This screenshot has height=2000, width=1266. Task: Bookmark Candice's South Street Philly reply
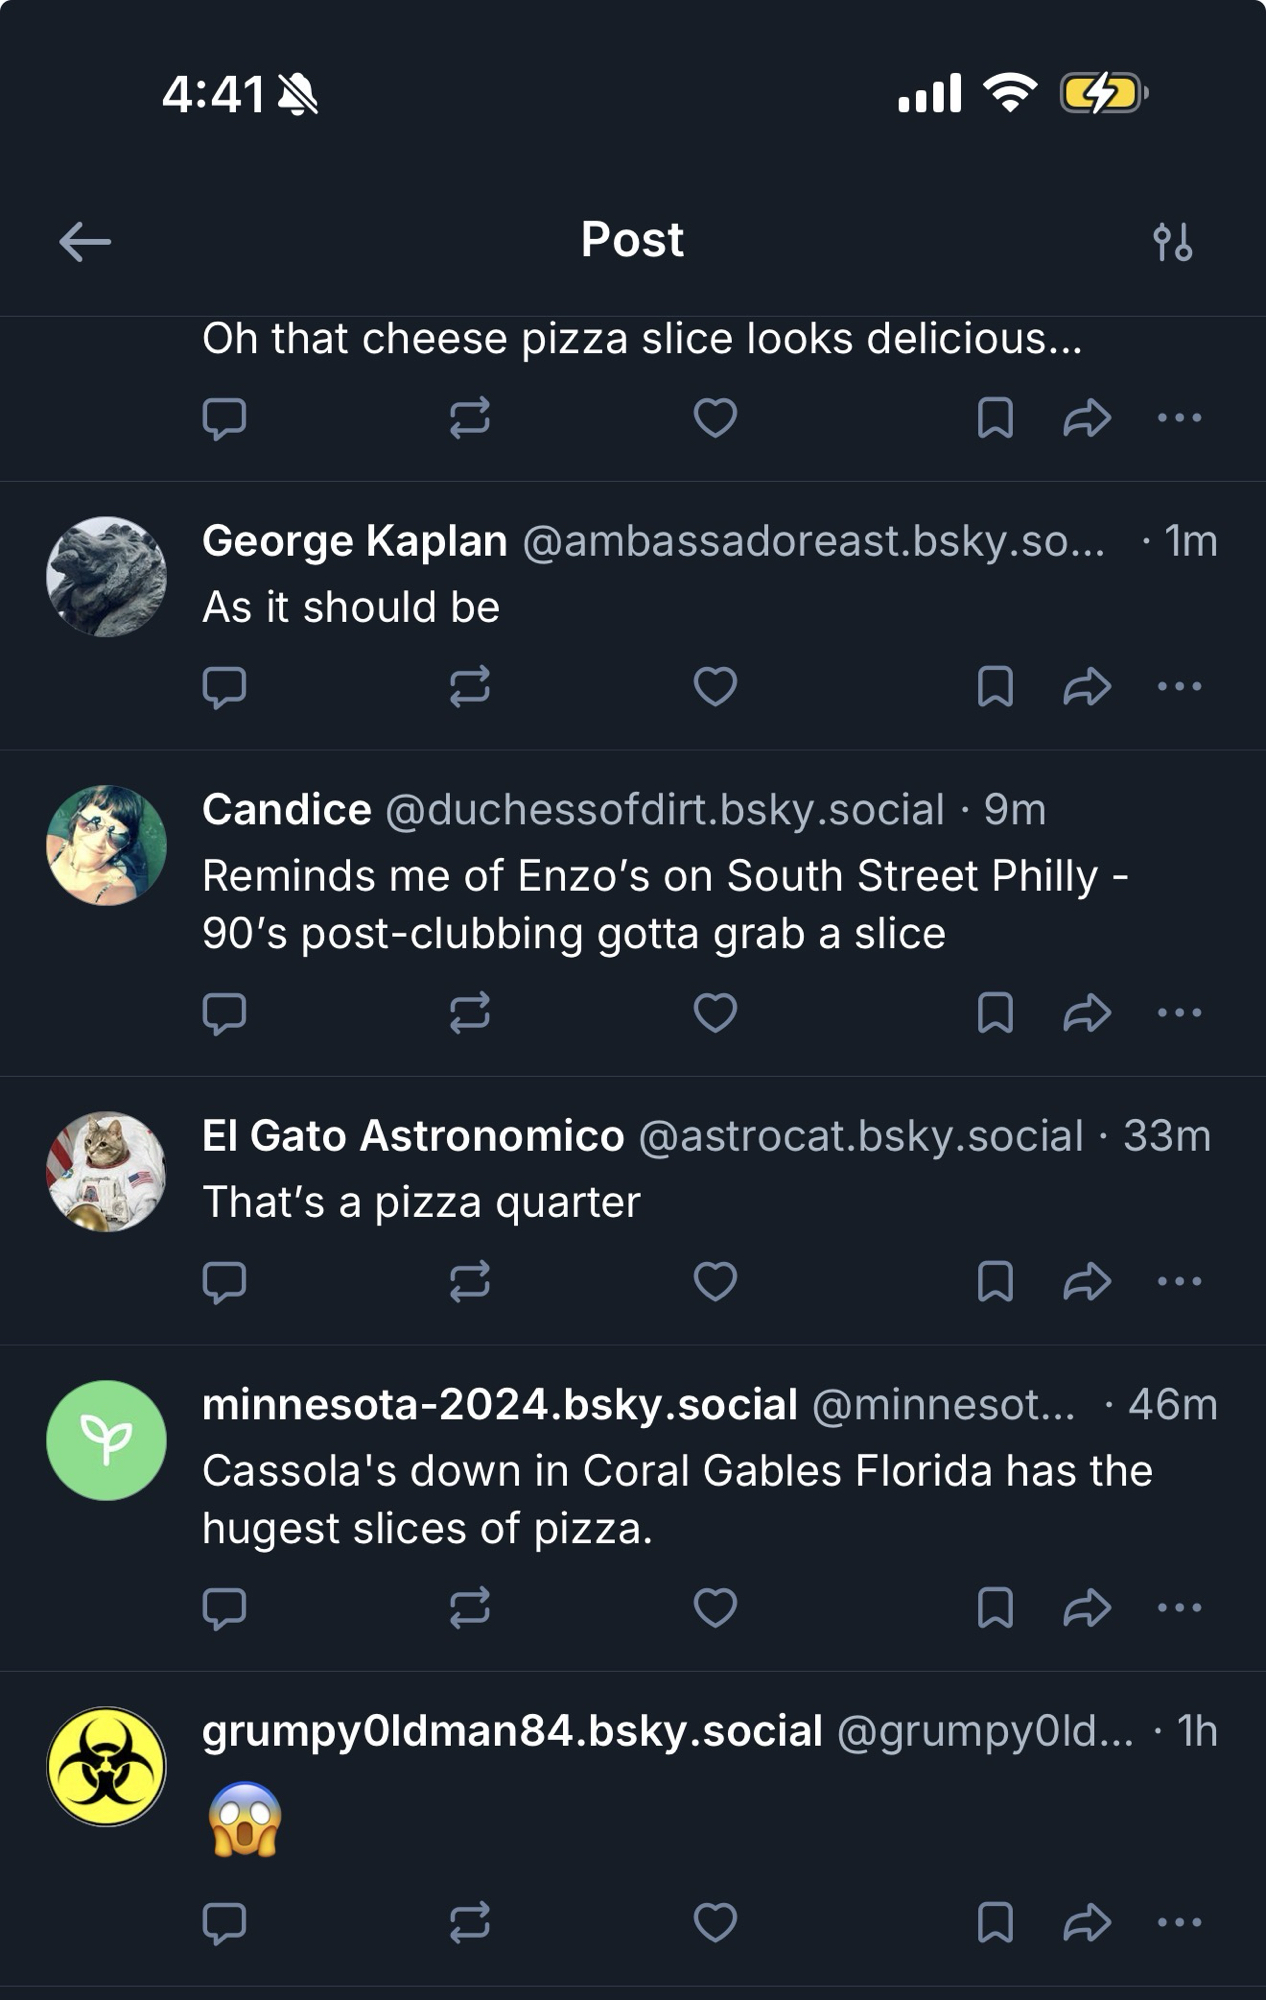click(x=995, y=1012)
